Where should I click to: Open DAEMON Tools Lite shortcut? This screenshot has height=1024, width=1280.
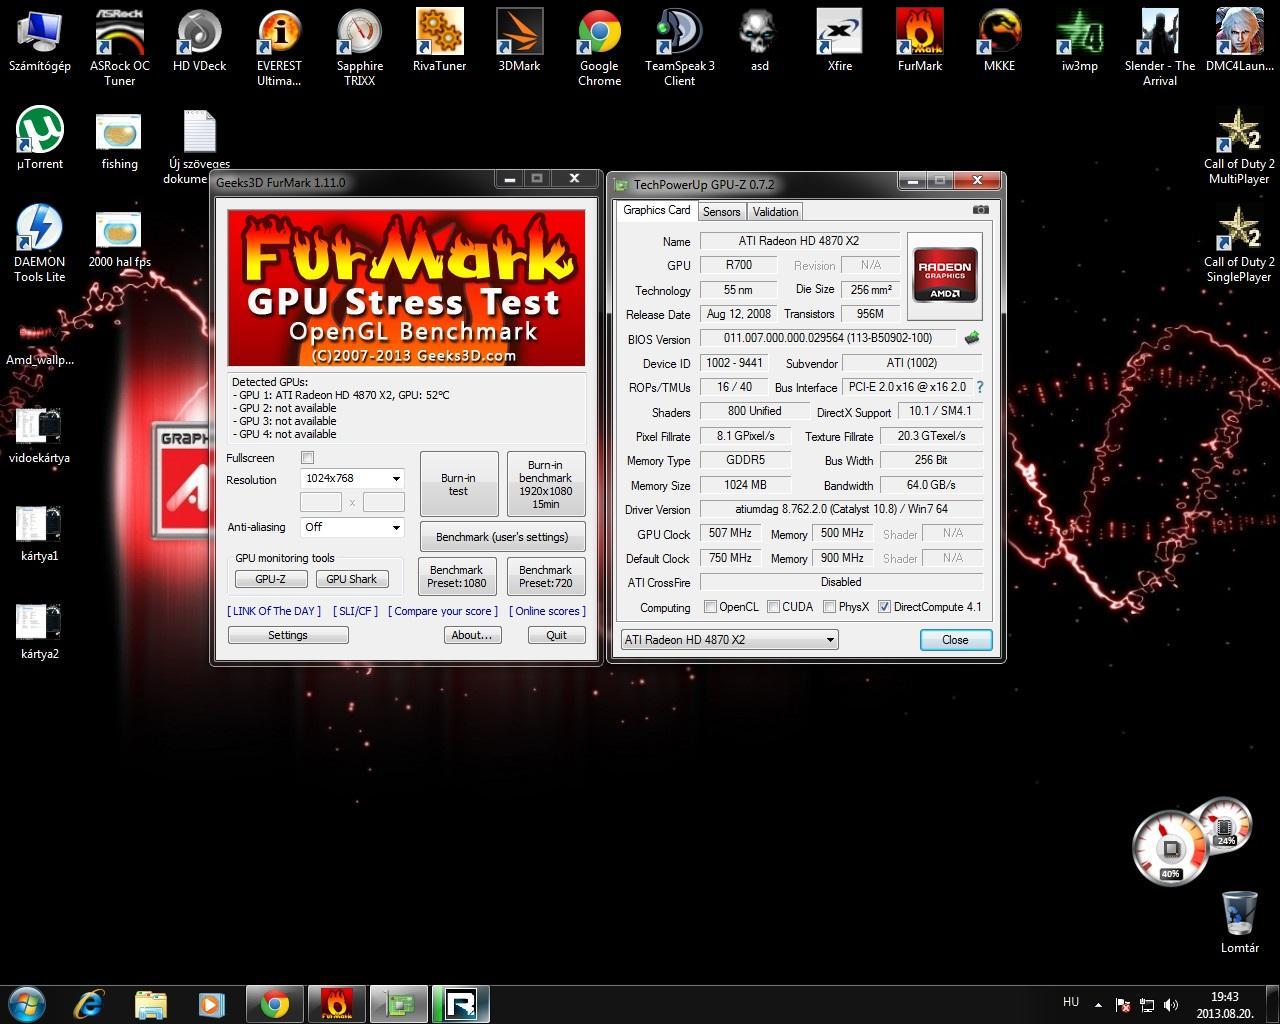[x=39, y=243]
